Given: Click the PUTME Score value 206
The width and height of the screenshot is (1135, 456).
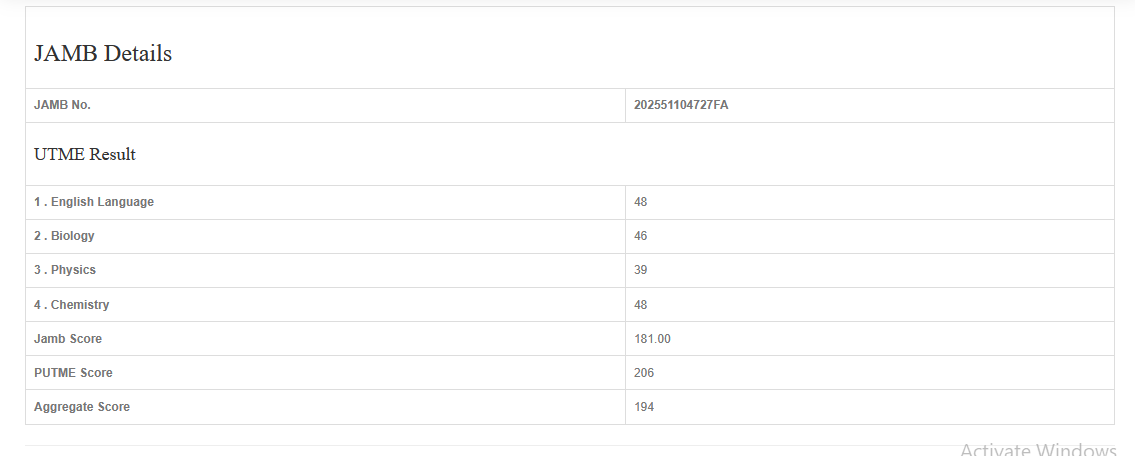Looking at the screenshot, I should [644, 373].
